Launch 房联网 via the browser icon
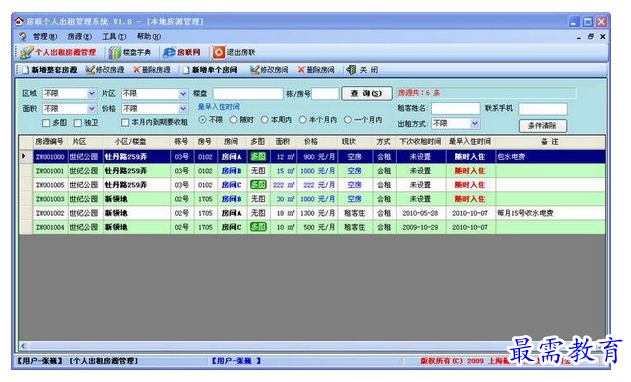 click(x=169, y=52)
